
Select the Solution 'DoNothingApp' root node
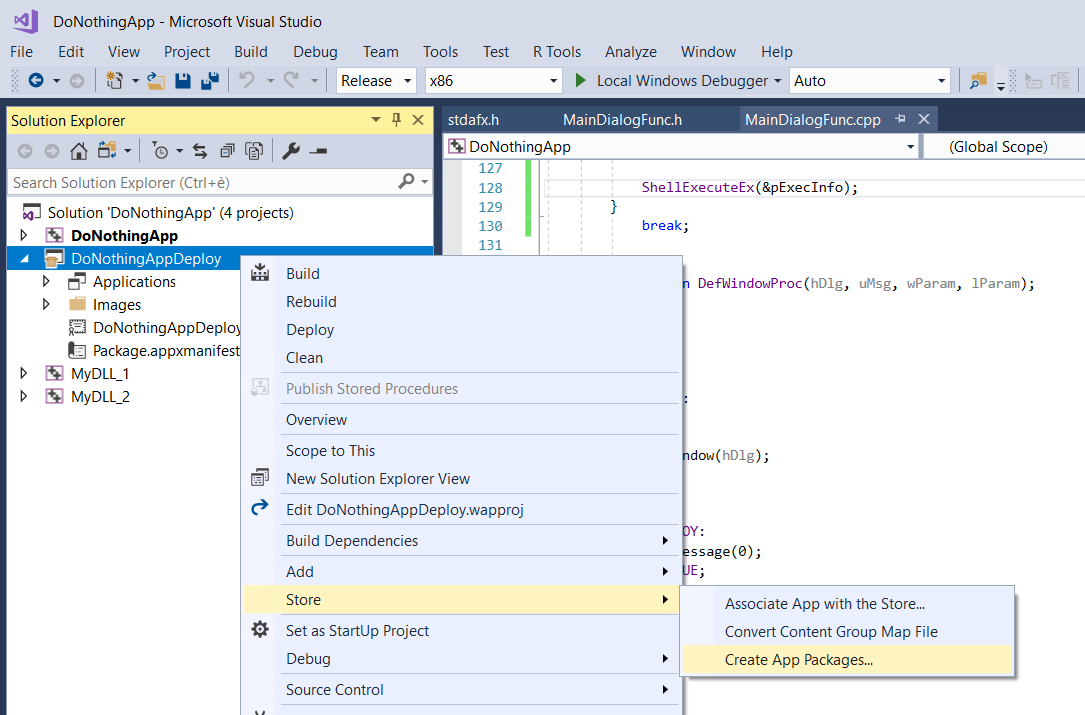pos(170,212)
